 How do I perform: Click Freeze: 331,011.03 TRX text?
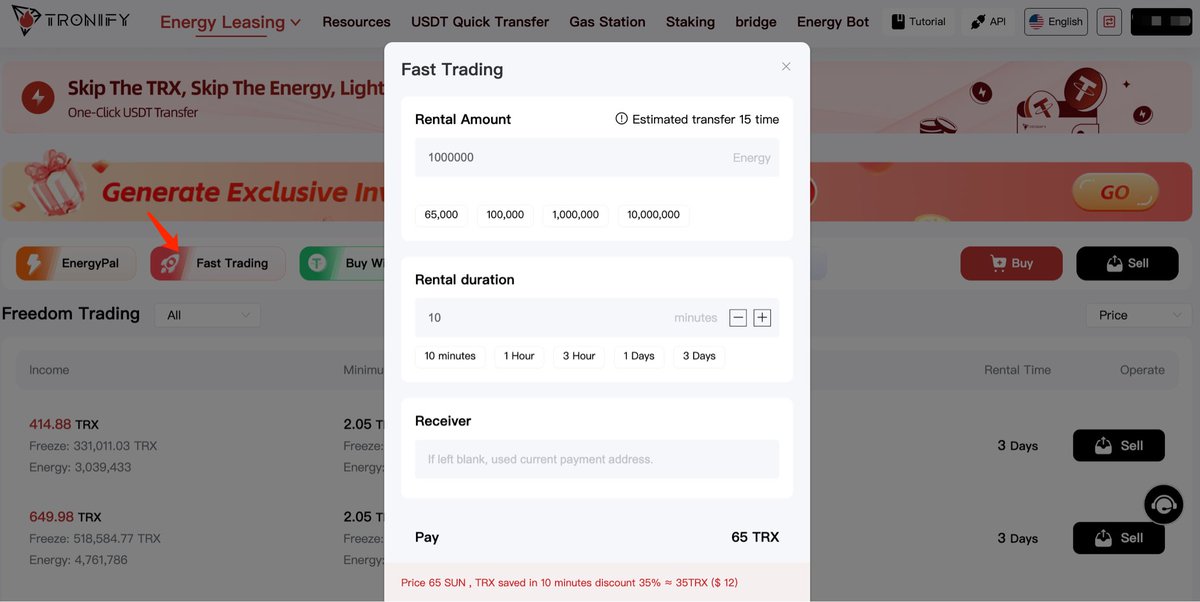93,446
